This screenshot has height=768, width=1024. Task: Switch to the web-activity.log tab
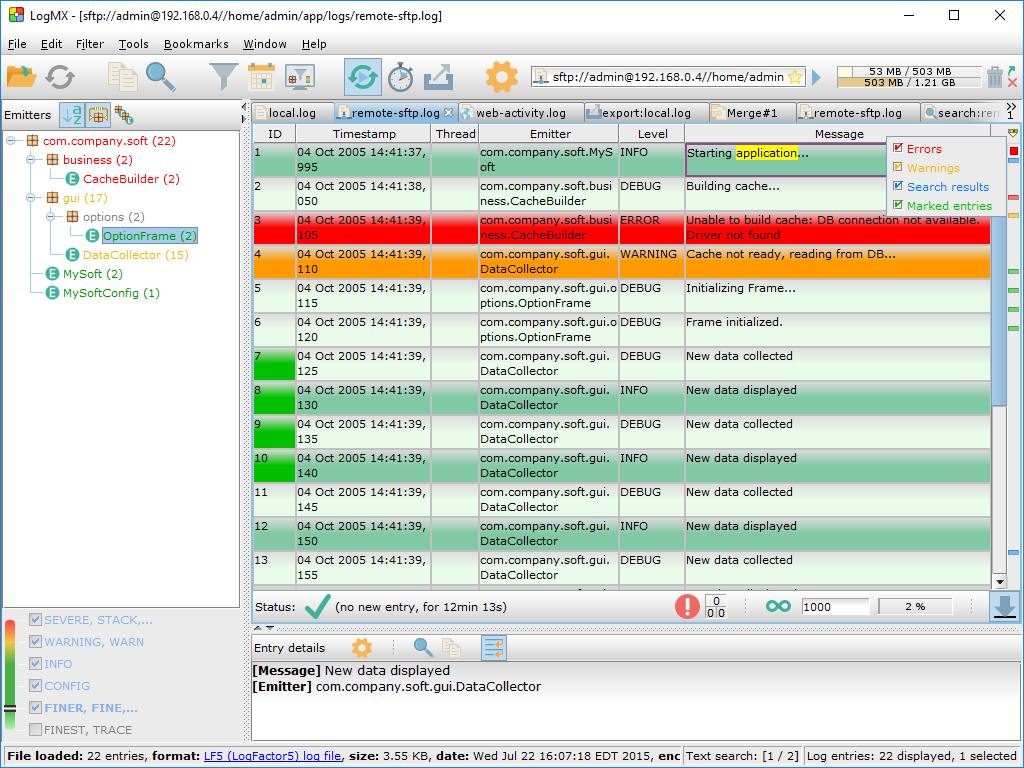pos(520,113)
